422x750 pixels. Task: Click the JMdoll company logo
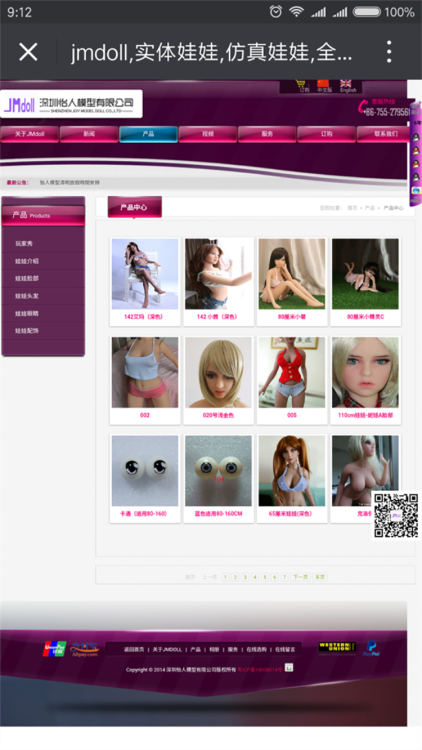[x=71, y=104]
